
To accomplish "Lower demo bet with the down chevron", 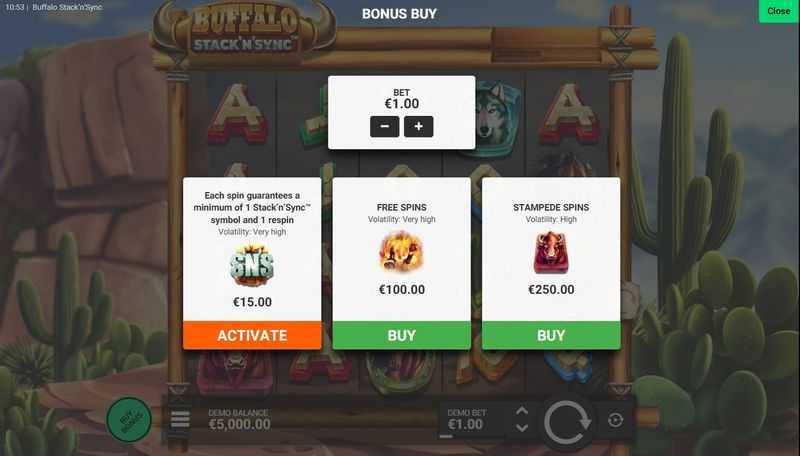I will [522, 428].
